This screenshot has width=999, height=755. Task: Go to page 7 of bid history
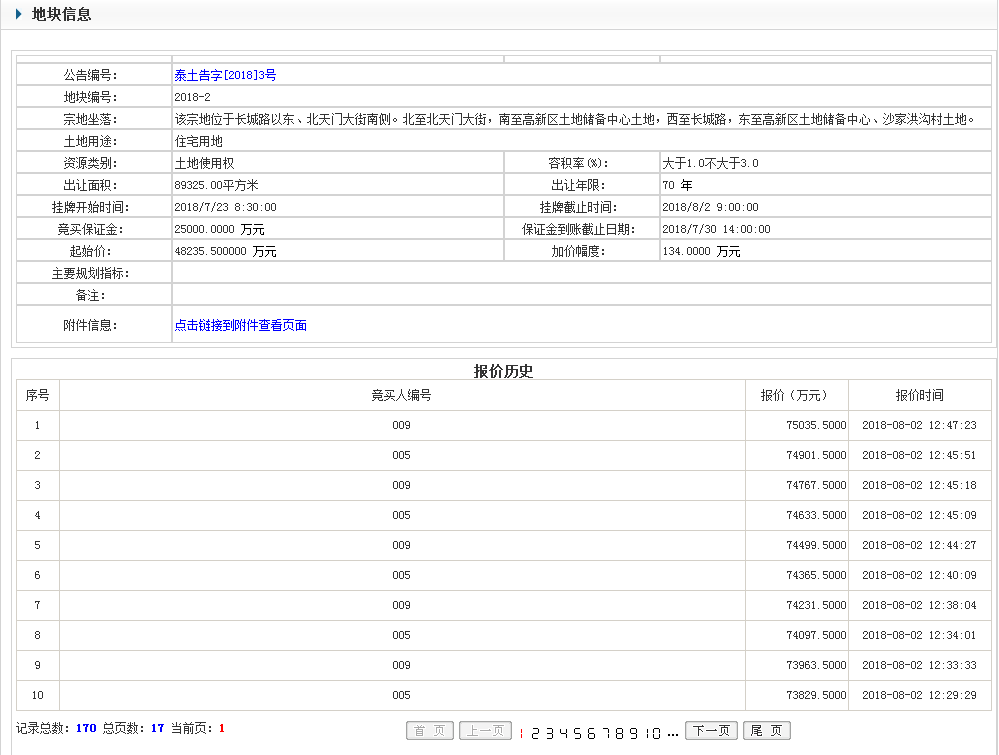point(605,733)
